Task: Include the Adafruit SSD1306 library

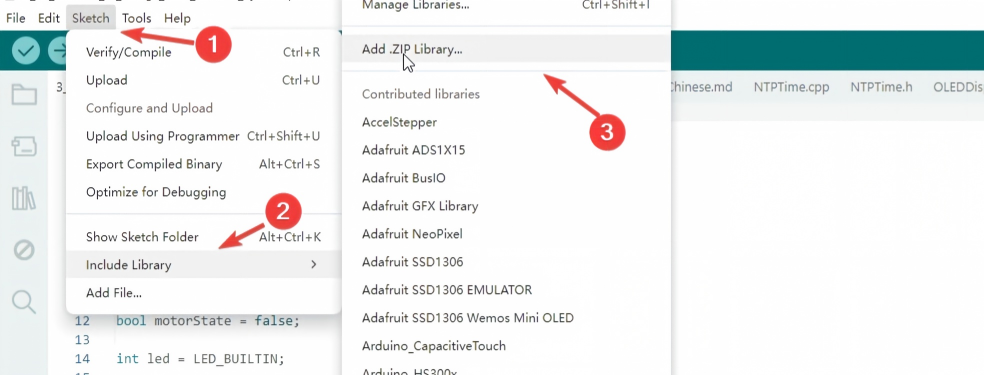Action: pos(506,261)
